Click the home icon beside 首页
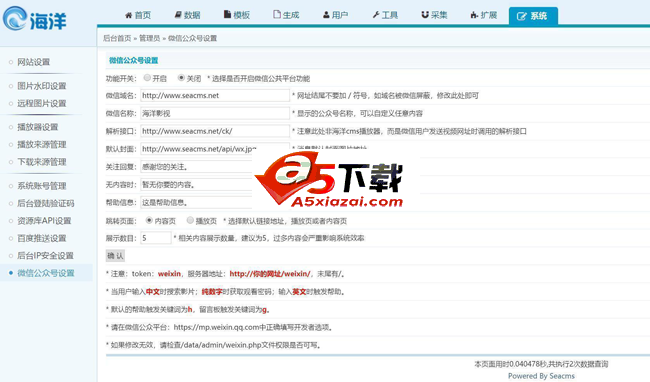 (129, 15)
